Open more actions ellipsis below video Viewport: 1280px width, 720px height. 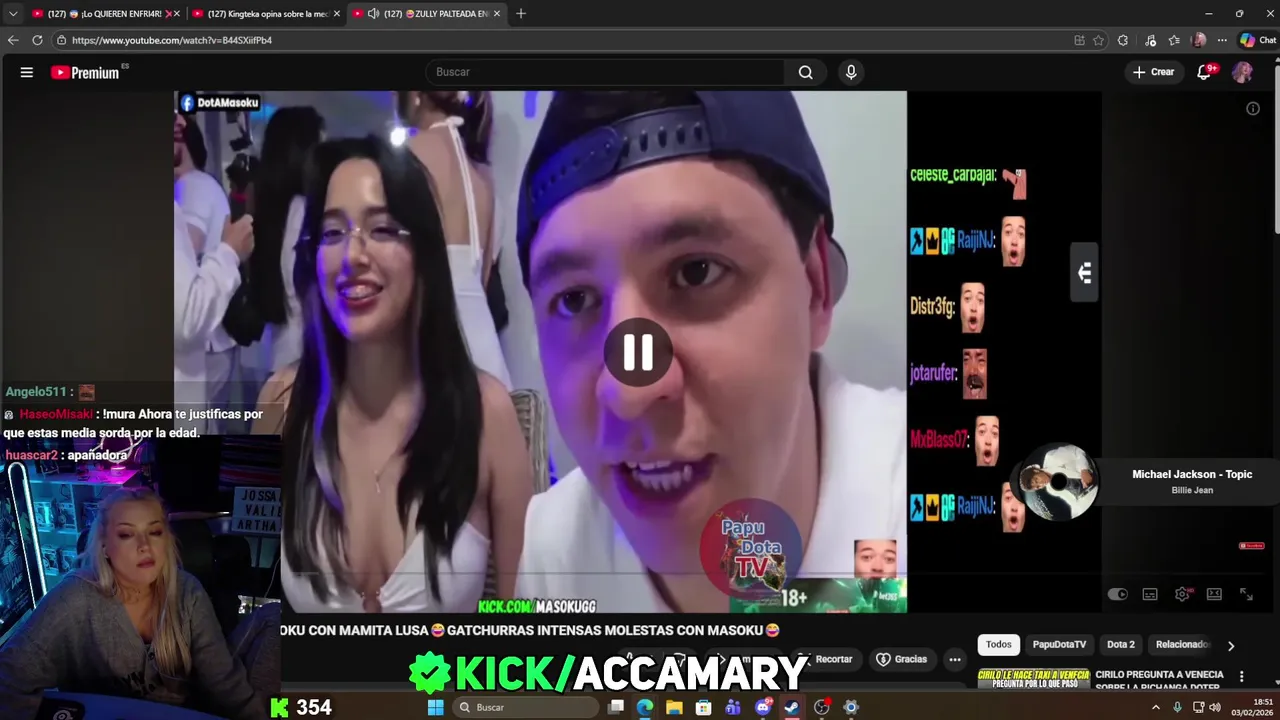tap(955, 659)
